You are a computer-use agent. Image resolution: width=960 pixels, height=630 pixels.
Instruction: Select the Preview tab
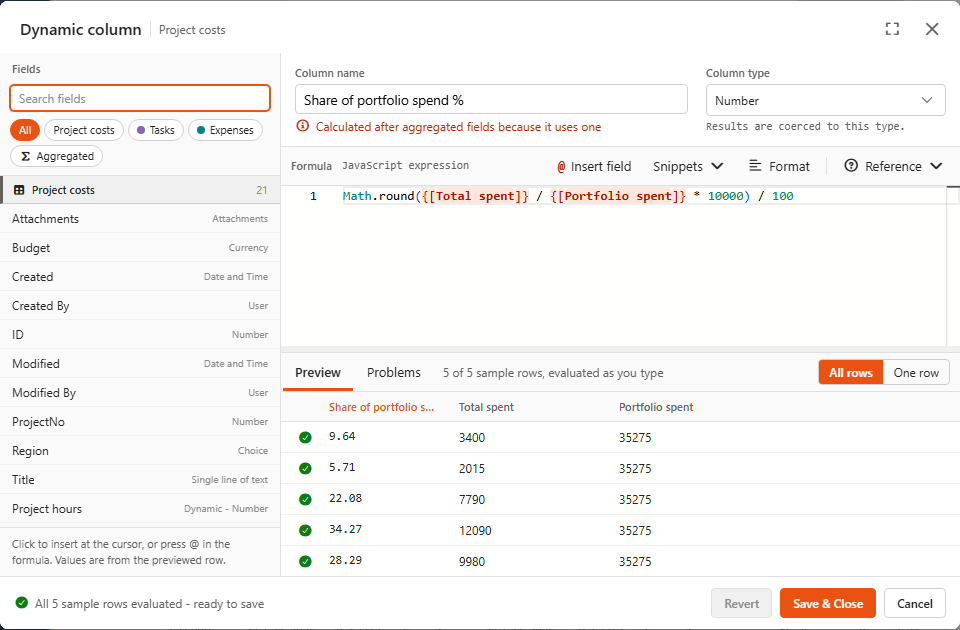pyautogui.click(x=318, y=372)
